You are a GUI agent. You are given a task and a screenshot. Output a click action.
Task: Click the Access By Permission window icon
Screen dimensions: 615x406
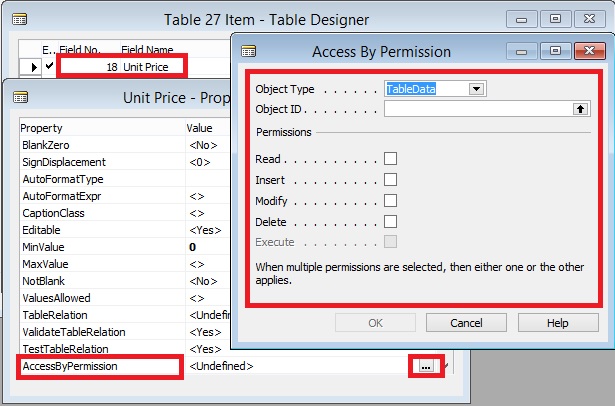click(x=248, y=51)
